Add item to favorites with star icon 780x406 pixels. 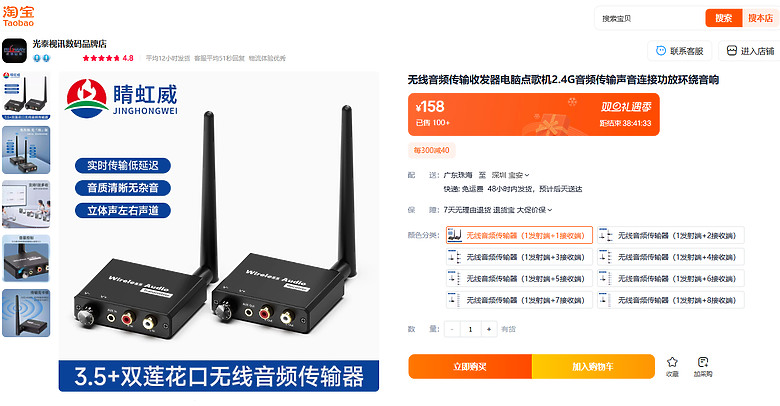click(x=672, y=362)
